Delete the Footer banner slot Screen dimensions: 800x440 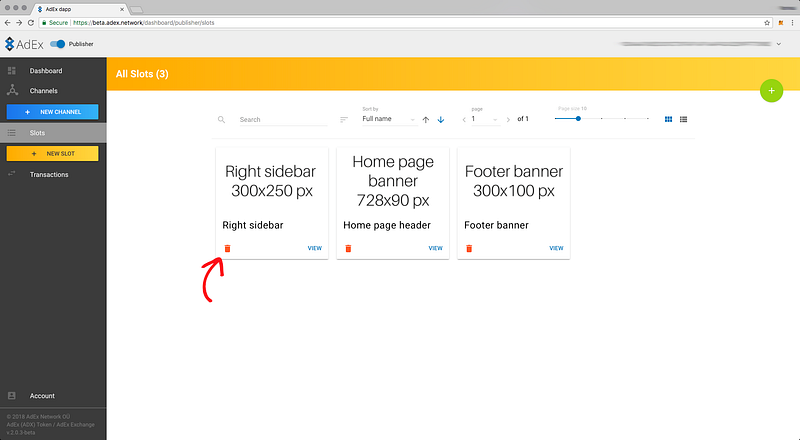click(469, 248)
